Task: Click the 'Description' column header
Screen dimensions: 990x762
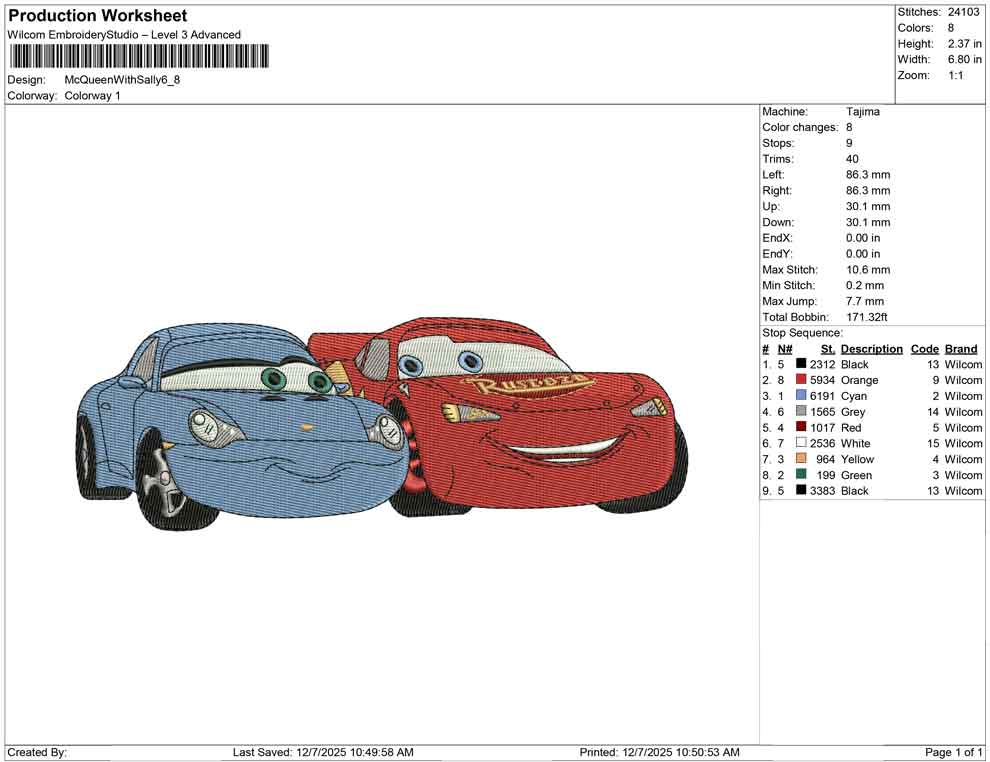Action: pos(871,348)
